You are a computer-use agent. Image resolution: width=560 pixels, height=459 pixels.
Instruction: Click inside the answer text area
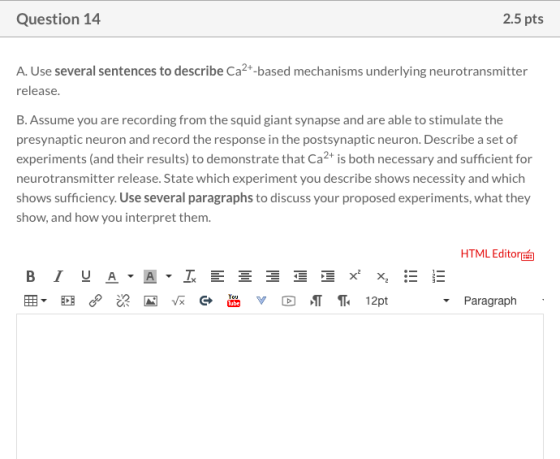(280, 386)
